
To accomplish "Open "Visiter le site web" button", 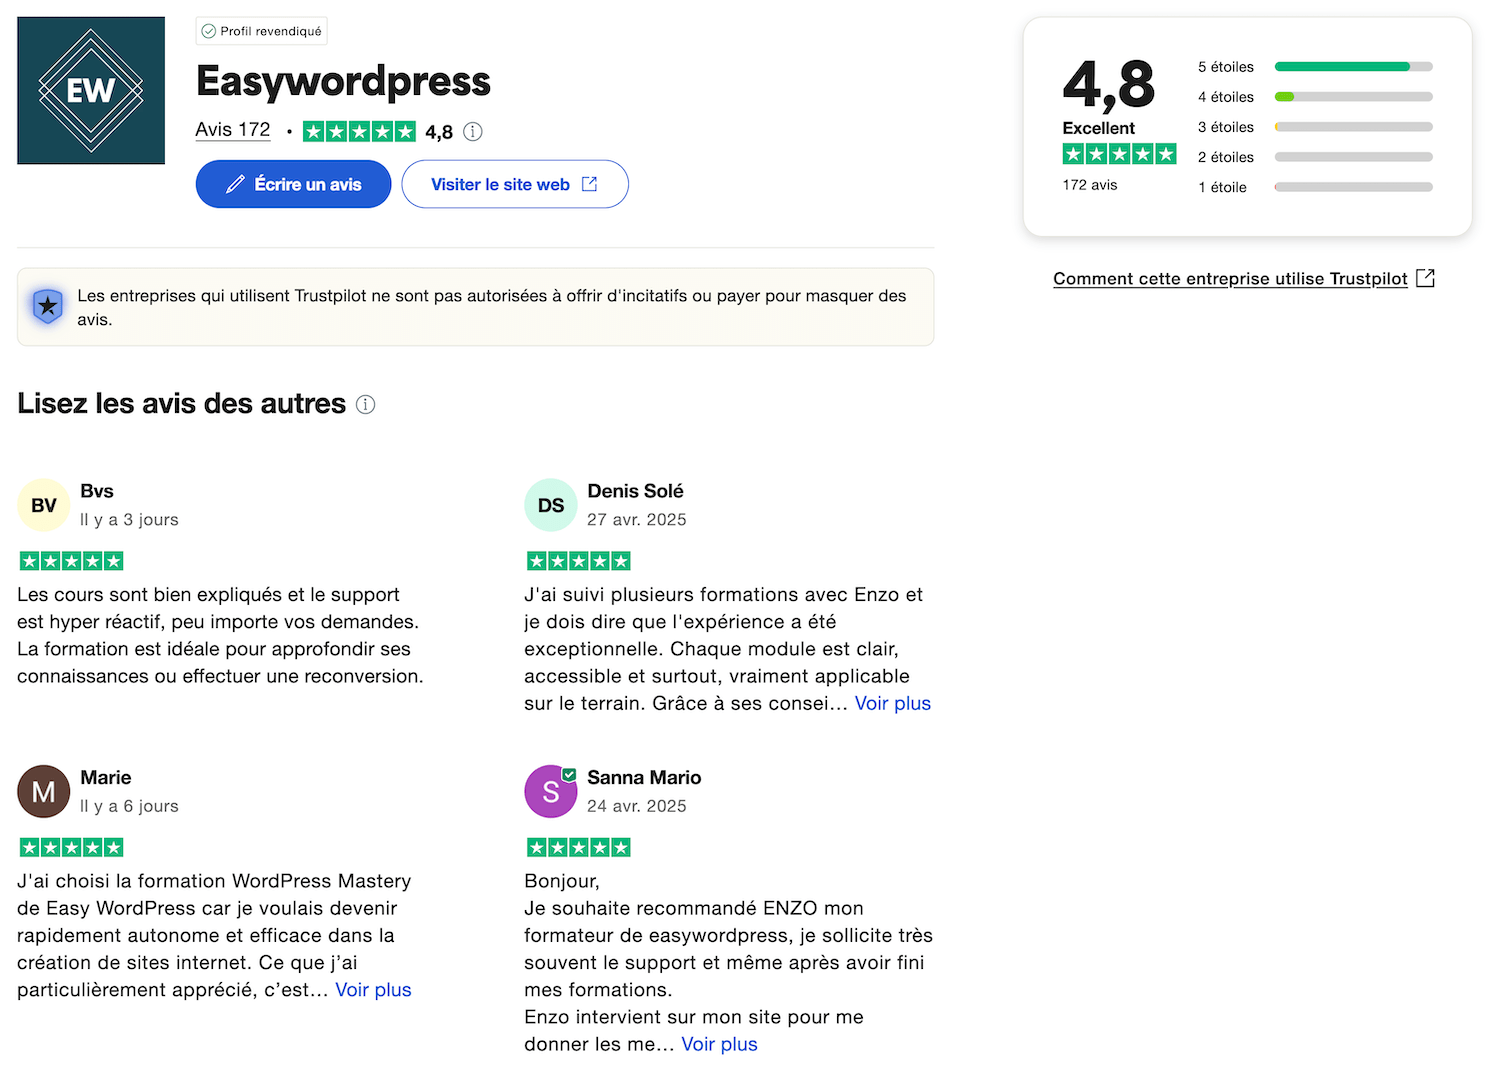I will coord(514,185).
